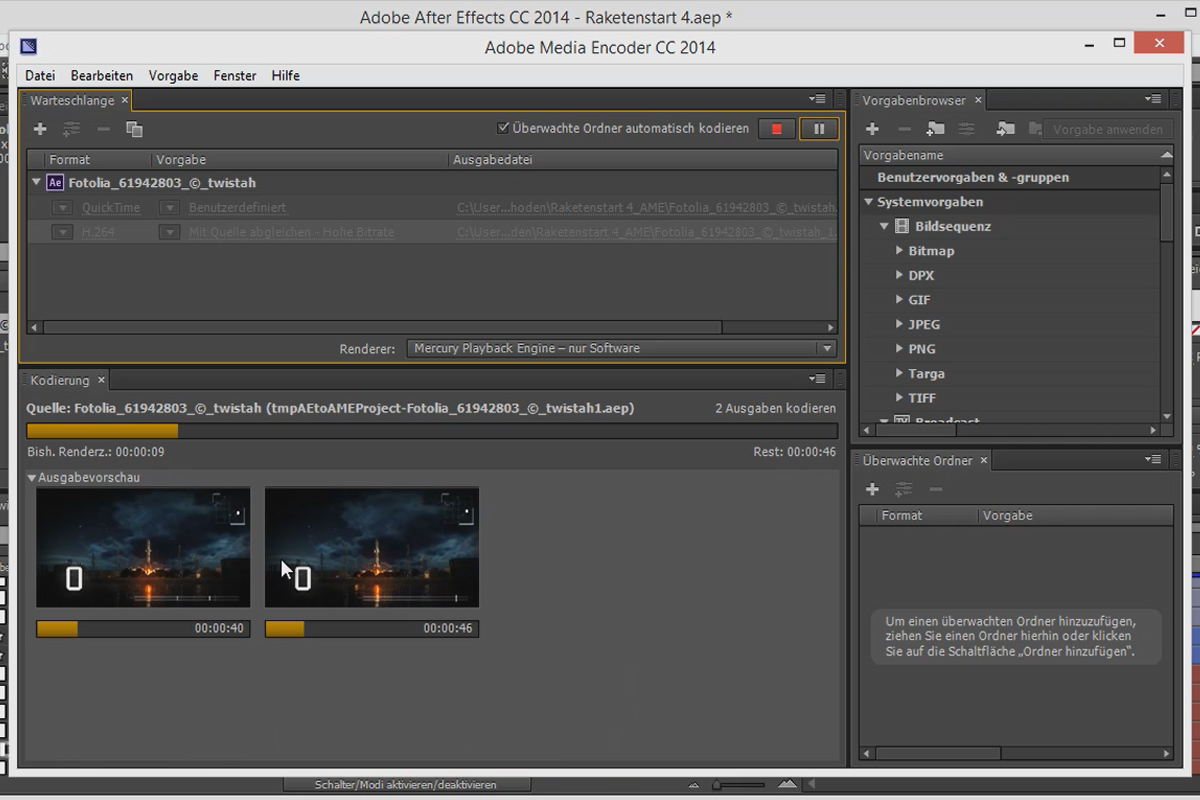Screen dimensions: 1200x800
Task: Collapse the Ausgabevorschau section
Action: coord(32,478)
